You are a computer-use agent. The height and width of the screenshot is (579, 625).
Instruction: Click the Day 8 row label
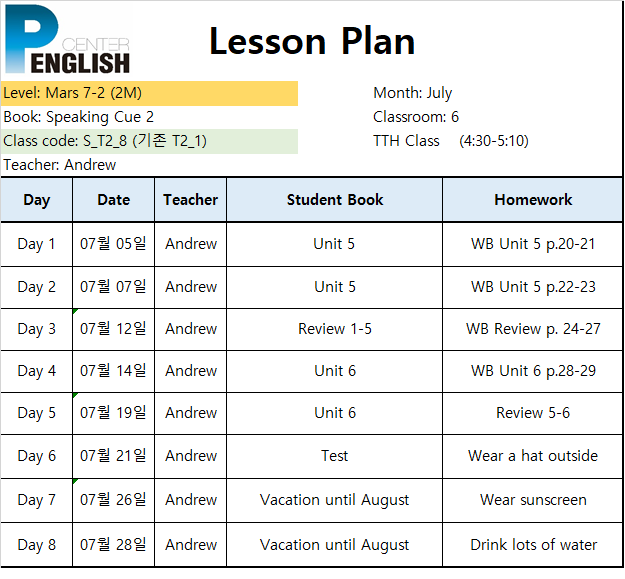tap(37, 545)
